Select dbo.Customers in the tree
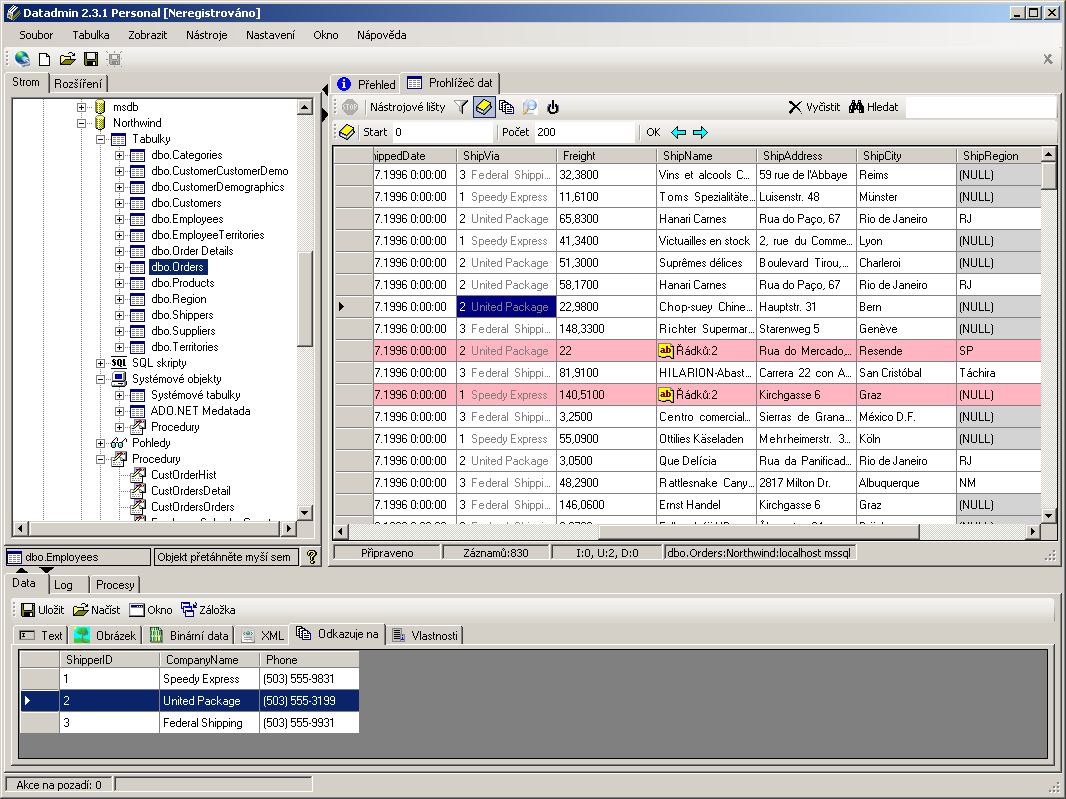1066x799 pixels. (186, 203)
